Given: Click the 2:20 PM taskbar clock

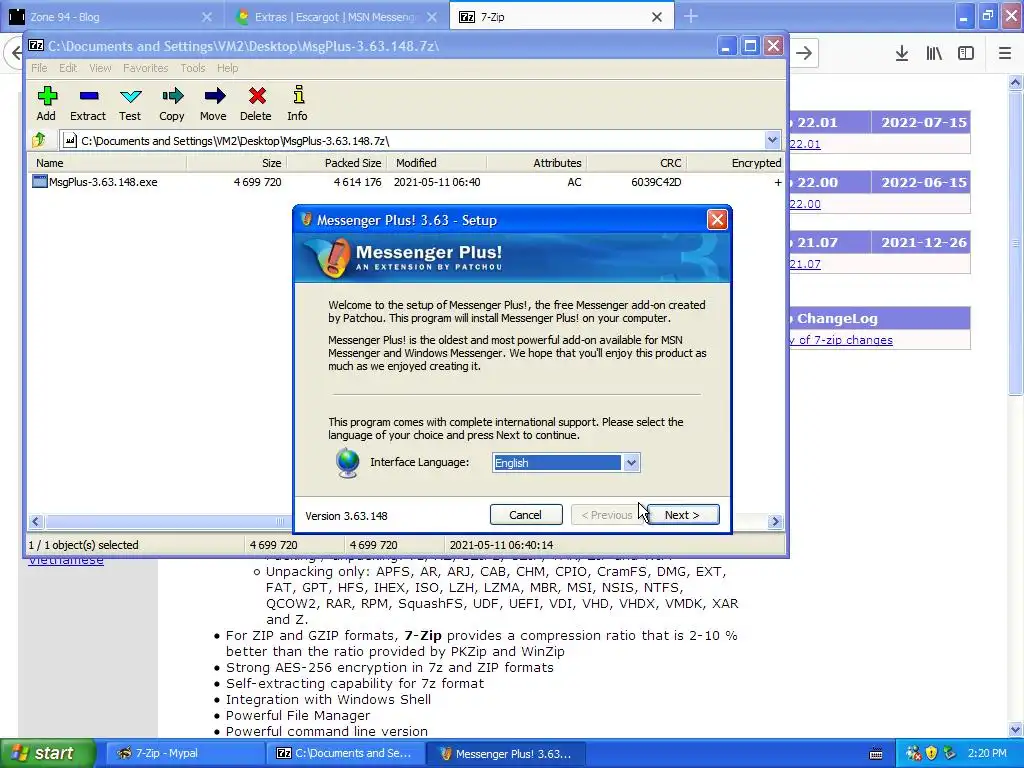Looking at the screenshot, I should [x=987, y=754].
